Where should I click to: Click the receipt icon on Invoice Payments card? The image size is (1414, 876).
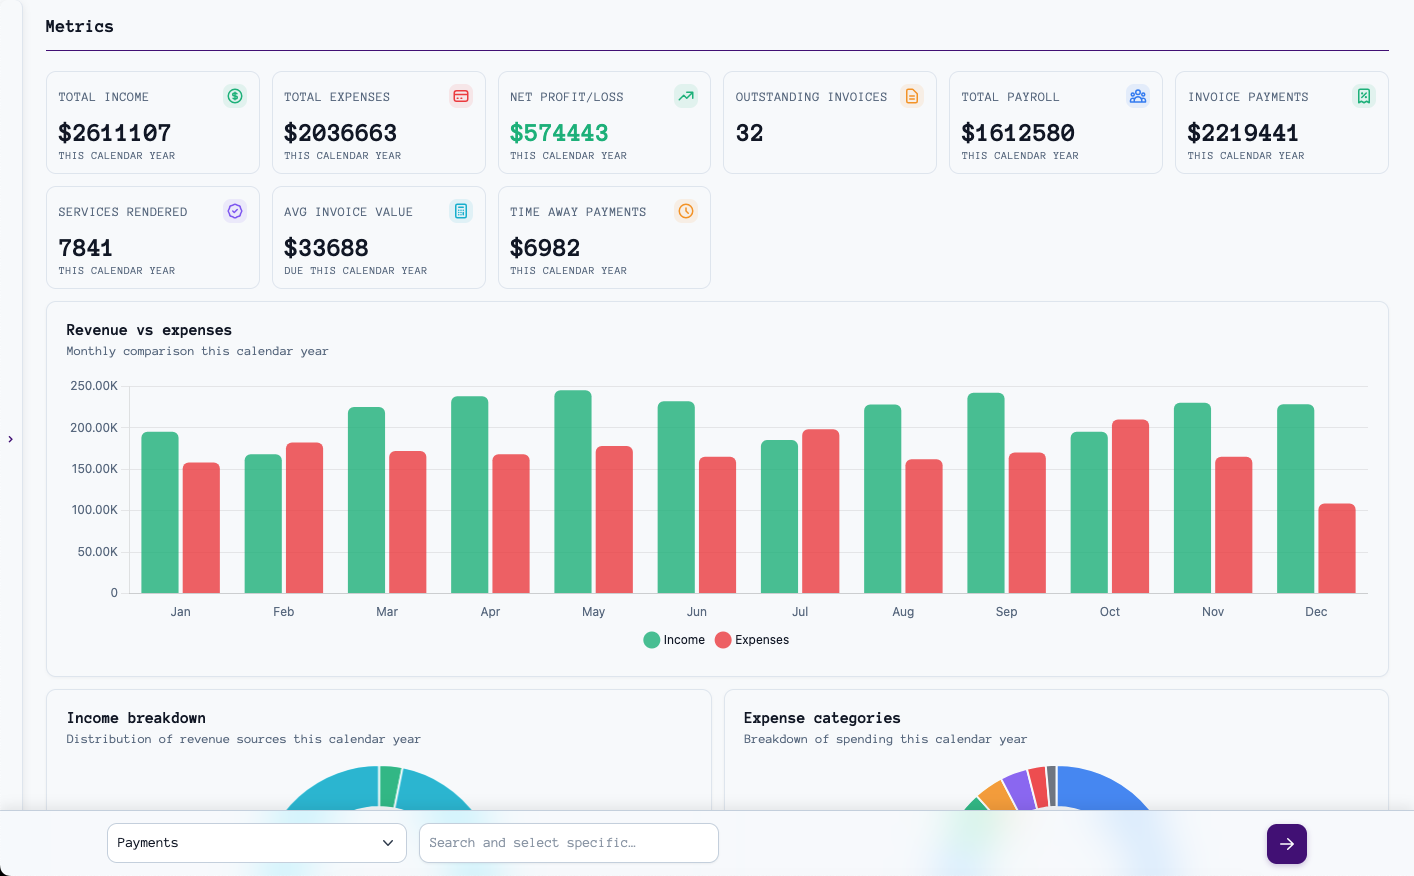pyautogui.click(x=1364, y=96)
